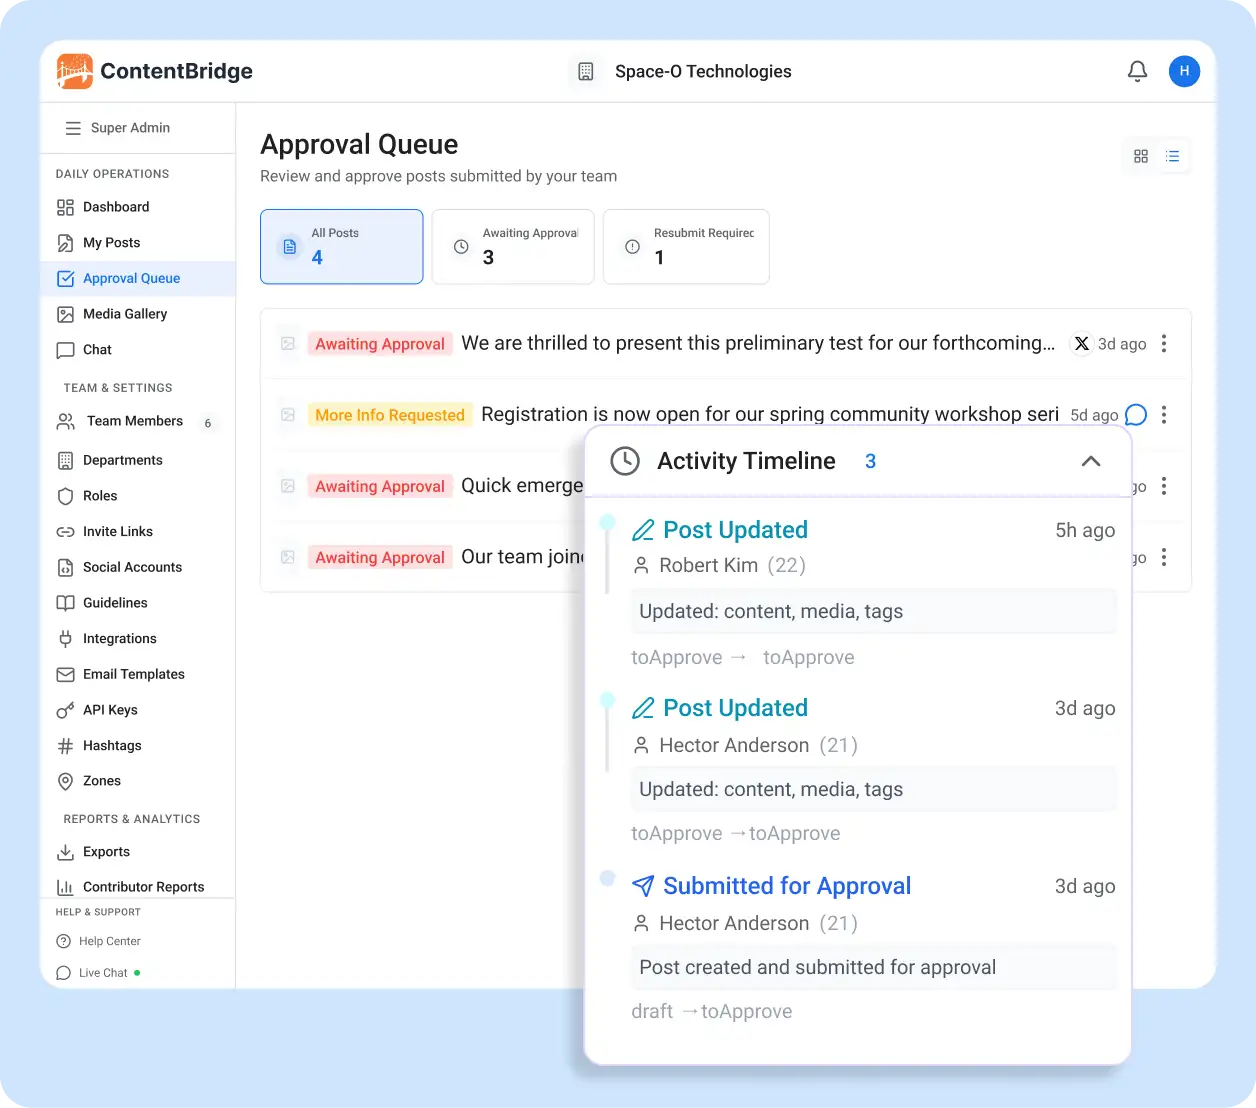Switch to list view layout
The width and height of the screenshot is (1256, 1108).
pyautogui.click(x=1172, y=156)
